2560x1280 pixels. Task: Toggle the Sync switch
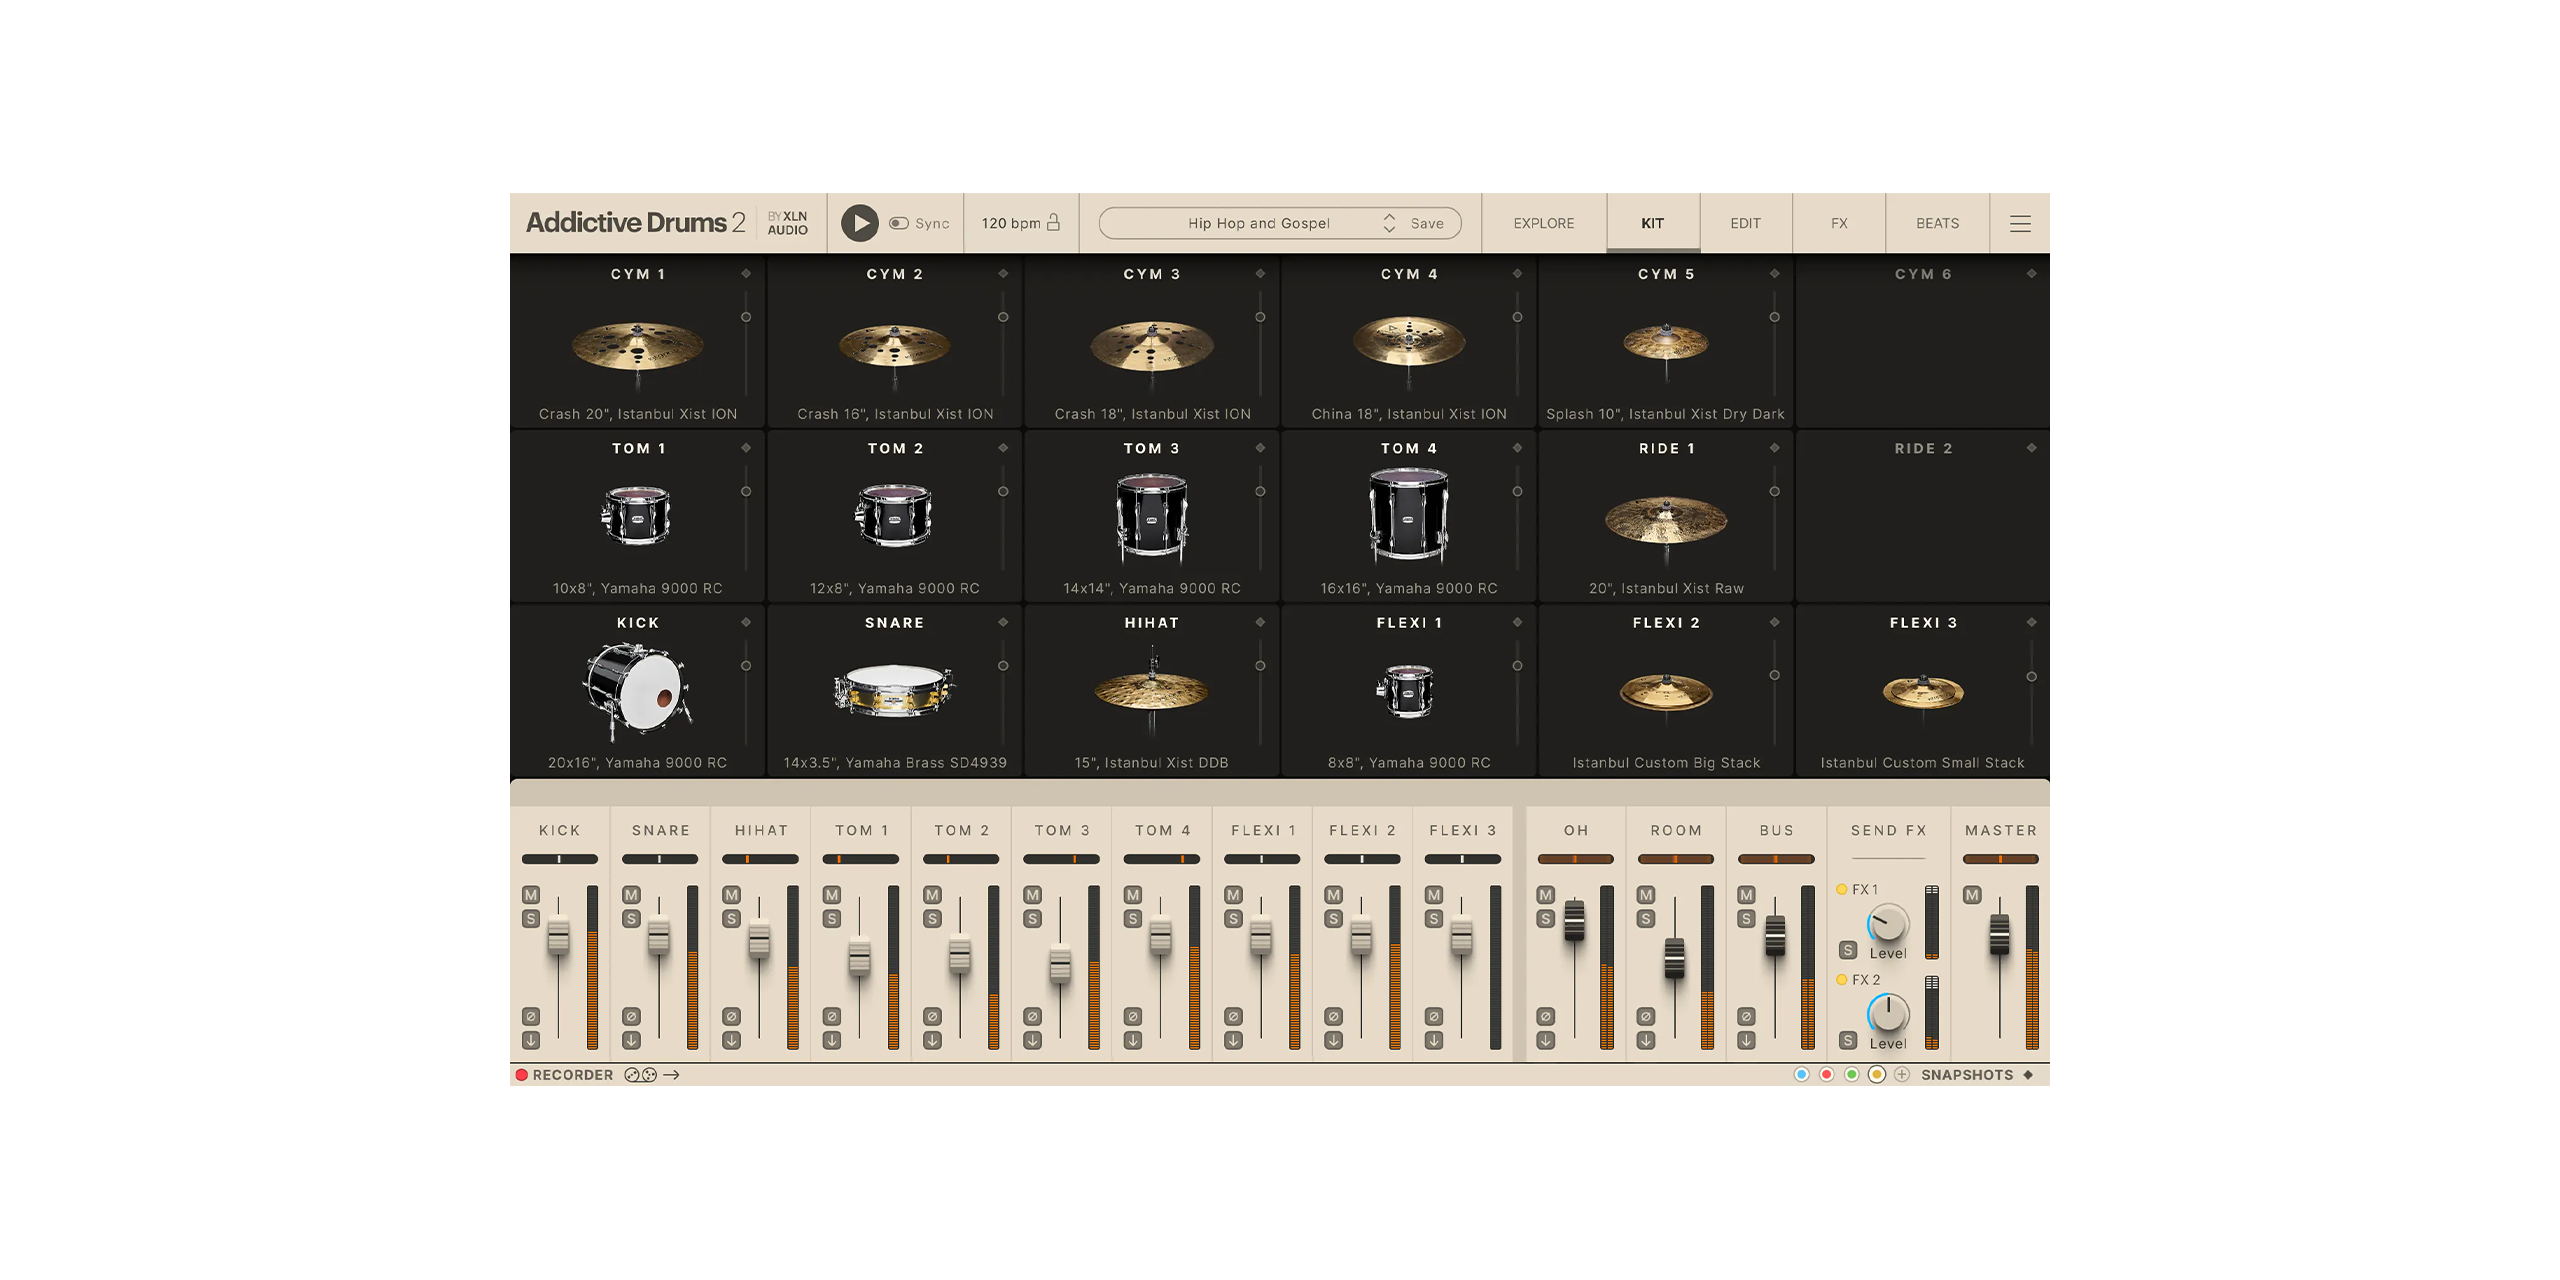click(x=899, y=224)
